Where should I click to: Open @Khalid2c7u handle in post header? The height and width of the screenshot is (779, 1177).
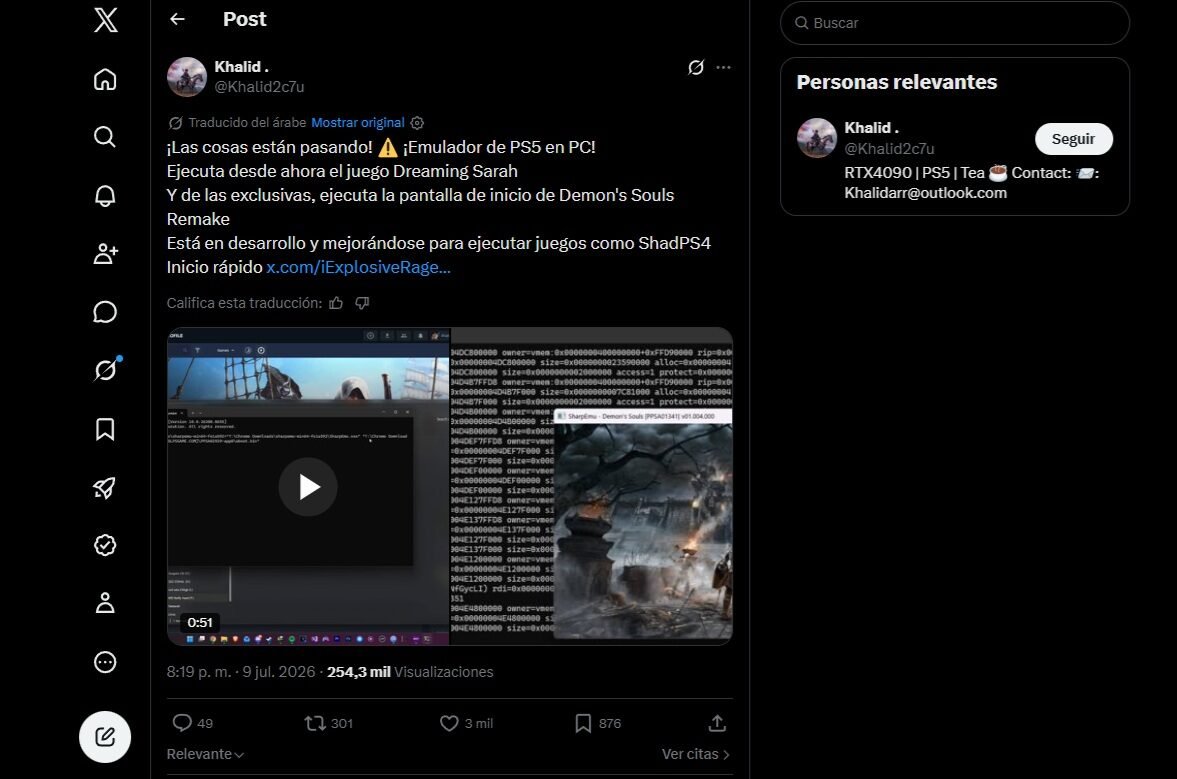(259, 87)
